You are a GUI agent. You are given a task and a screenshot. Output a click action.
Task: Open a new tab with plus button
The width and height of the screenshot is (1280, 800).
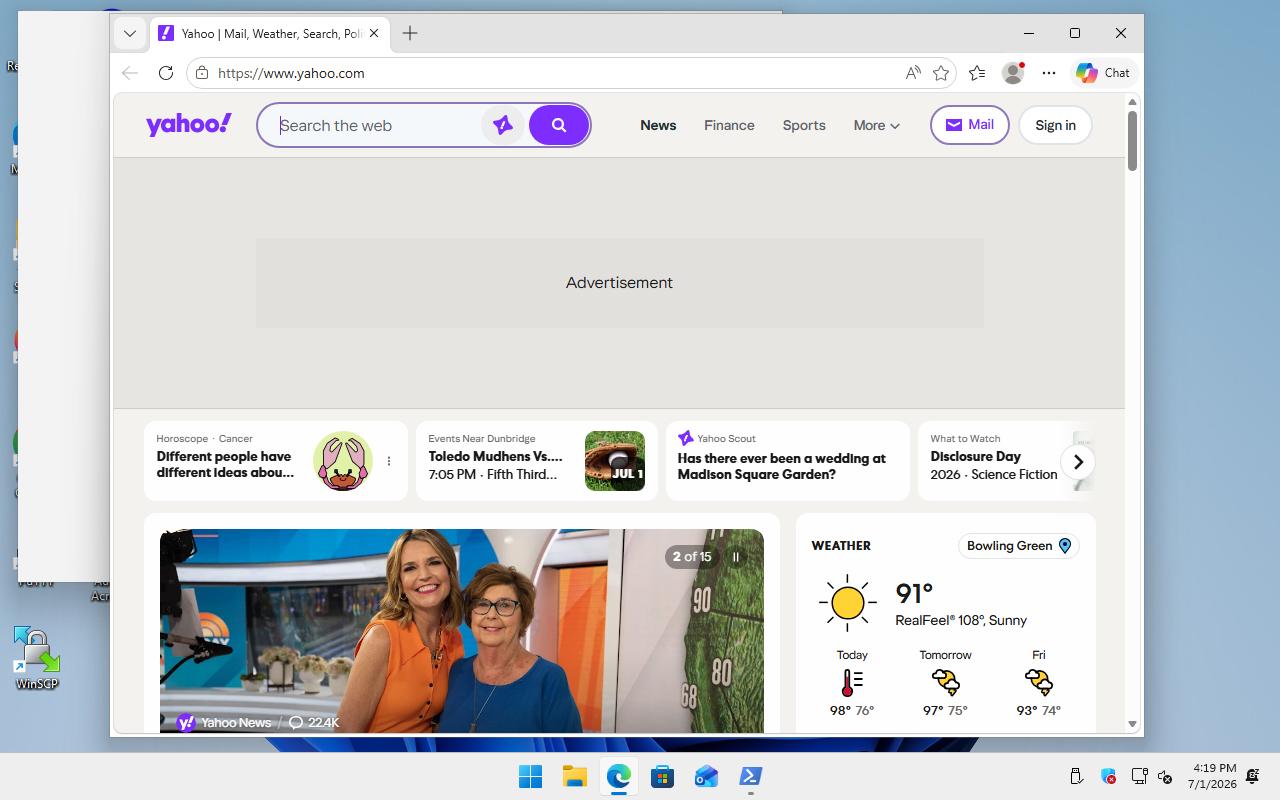click(x=410, y=33)
